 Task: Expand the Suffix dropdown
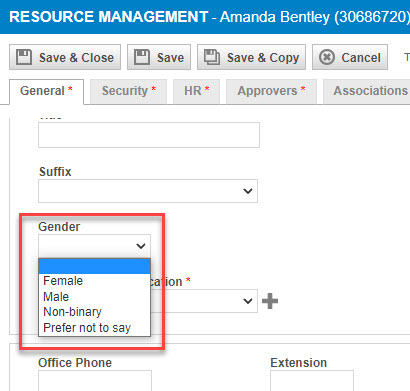(x=148, y=191)
